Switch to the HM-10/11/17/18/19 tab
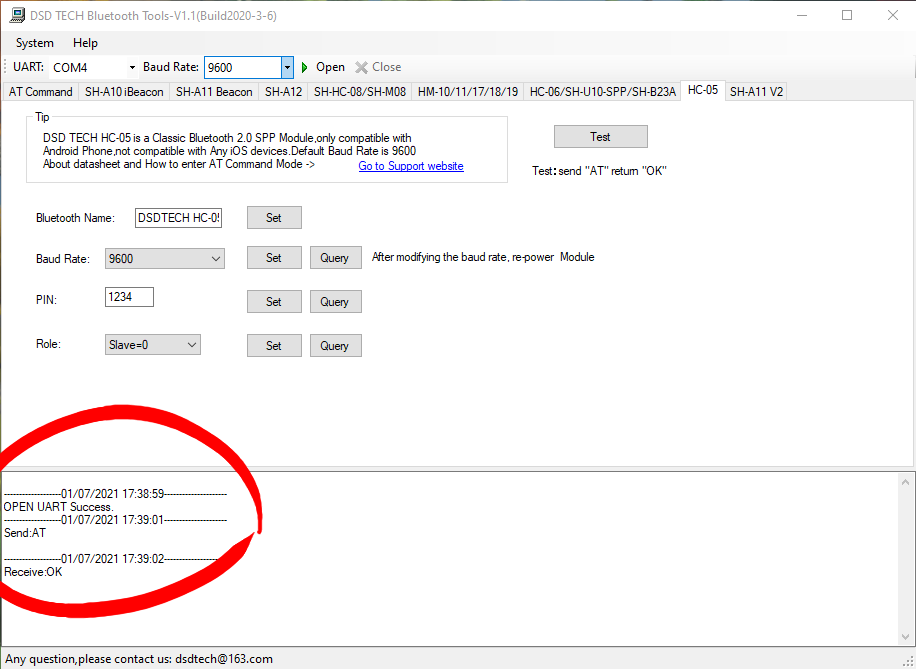The height and width of the screenshot is (669, 916). pos(468,92)
